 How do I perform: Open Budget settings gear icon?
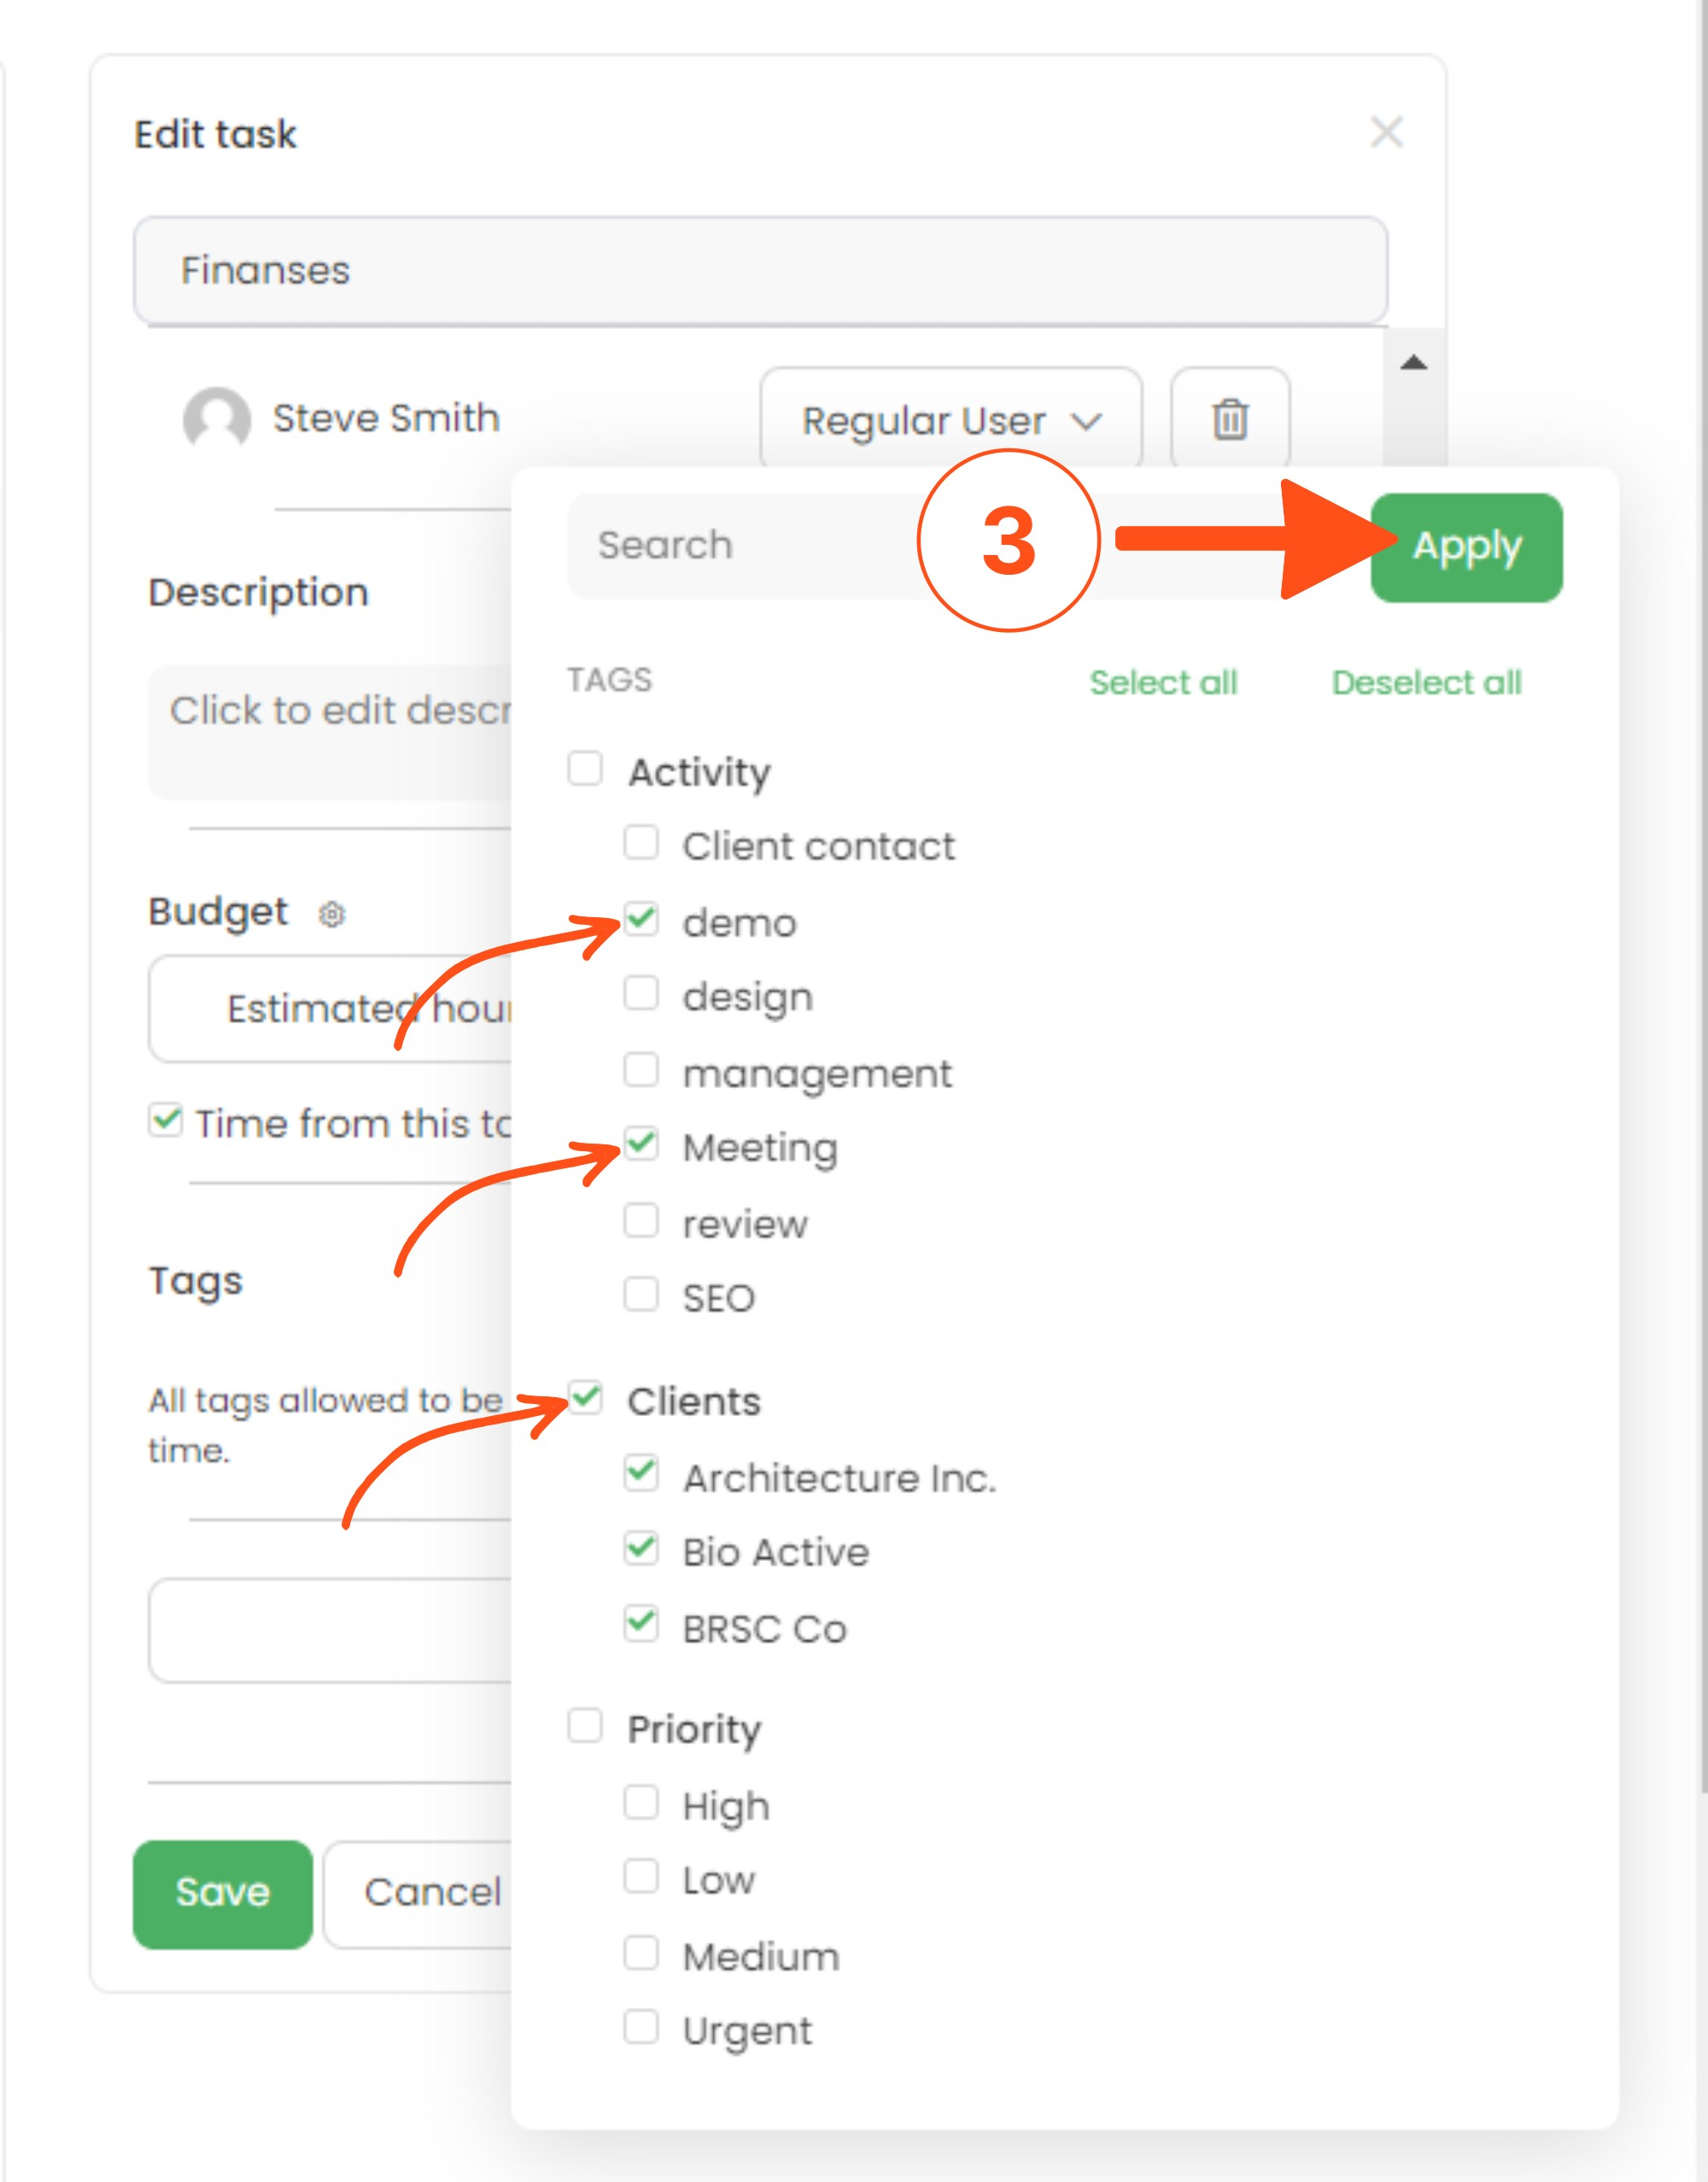[x=332, y=914]
